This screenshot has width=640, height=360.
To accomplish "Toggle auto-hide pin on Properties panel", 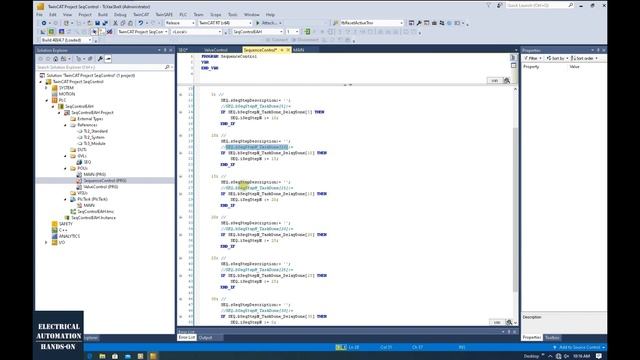I will (598, 50).
